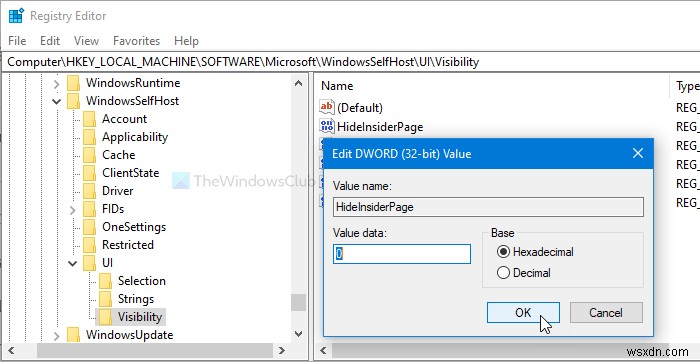
Task: Click values pane horizontal scroll left arrow
Action: pyautogui.click(x=323, y=350)
